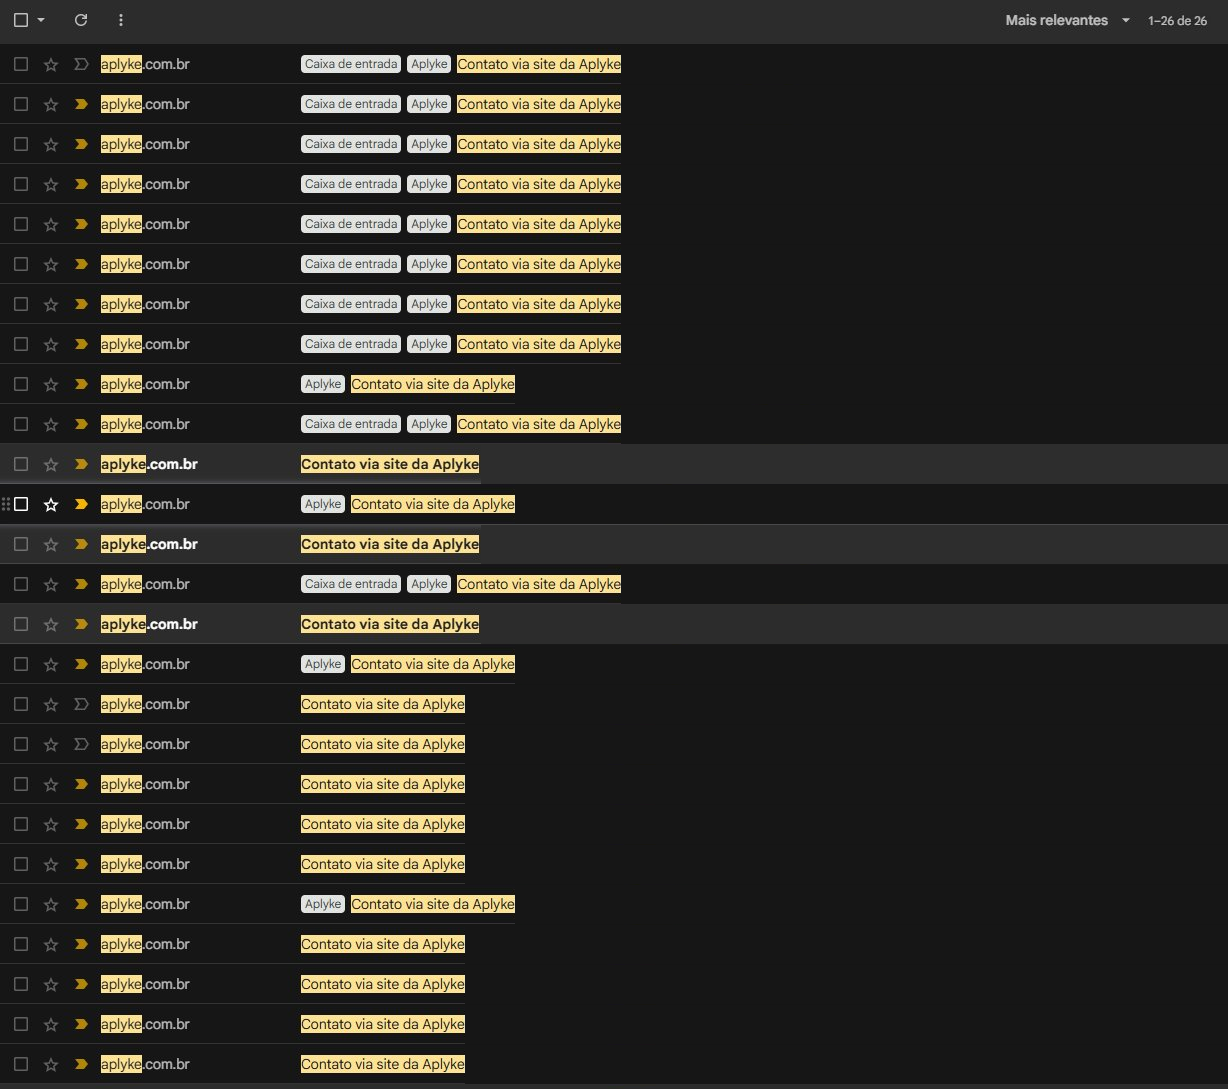Image resolution: width=1228 pixels, height=1089 pixels.
Task: Open the hovered row's Contato via site subject
Action: tap(433, 504)
